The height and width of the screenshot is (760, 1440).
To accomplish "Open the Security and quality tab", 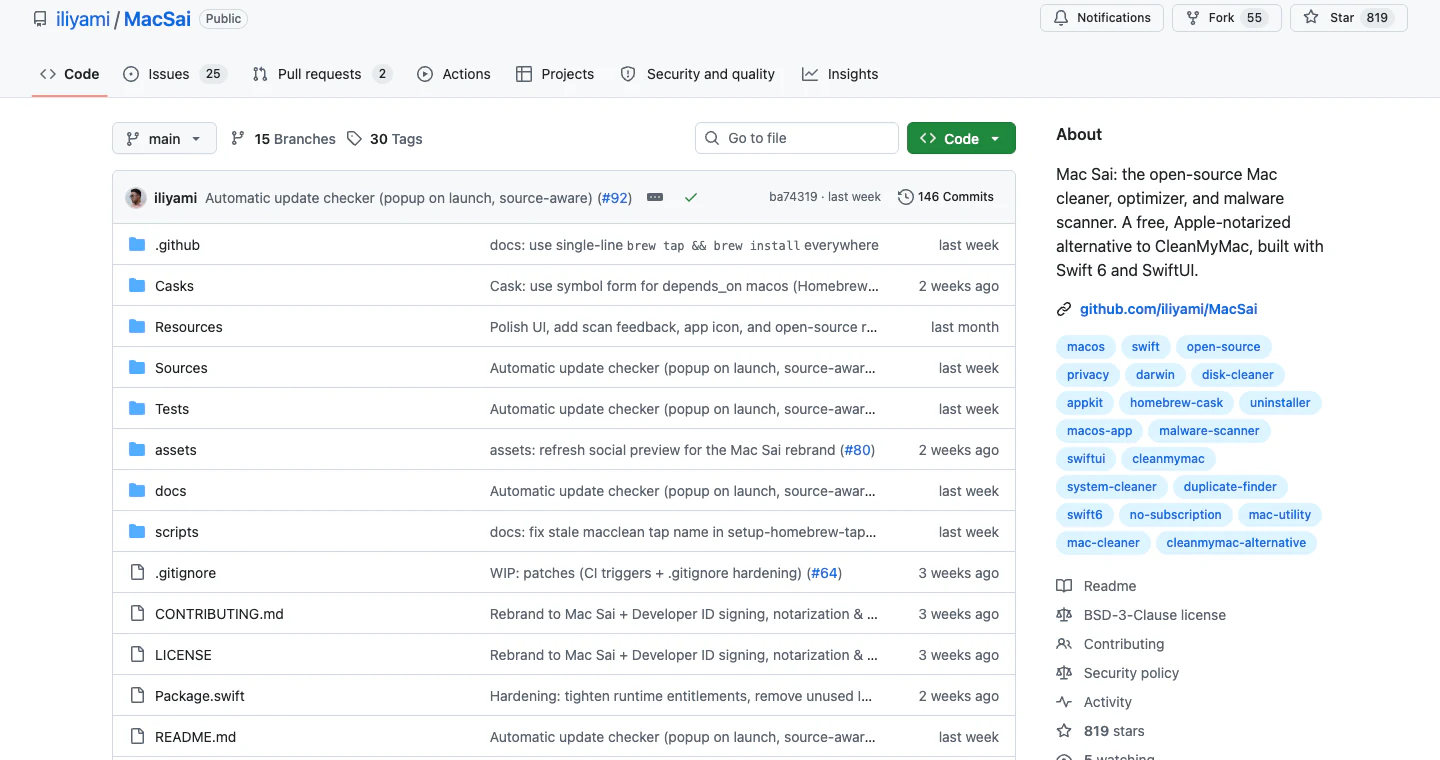I will (x=698, y=74).
